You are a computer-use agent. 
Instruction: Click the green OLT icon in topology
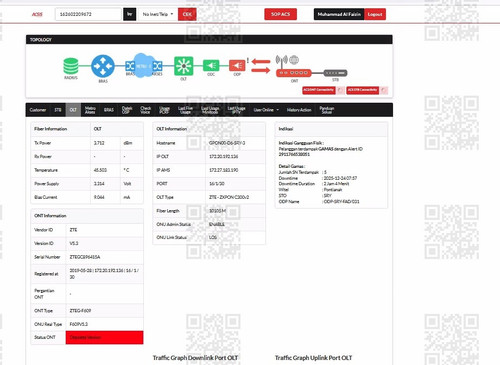click(x=183, y=66)
